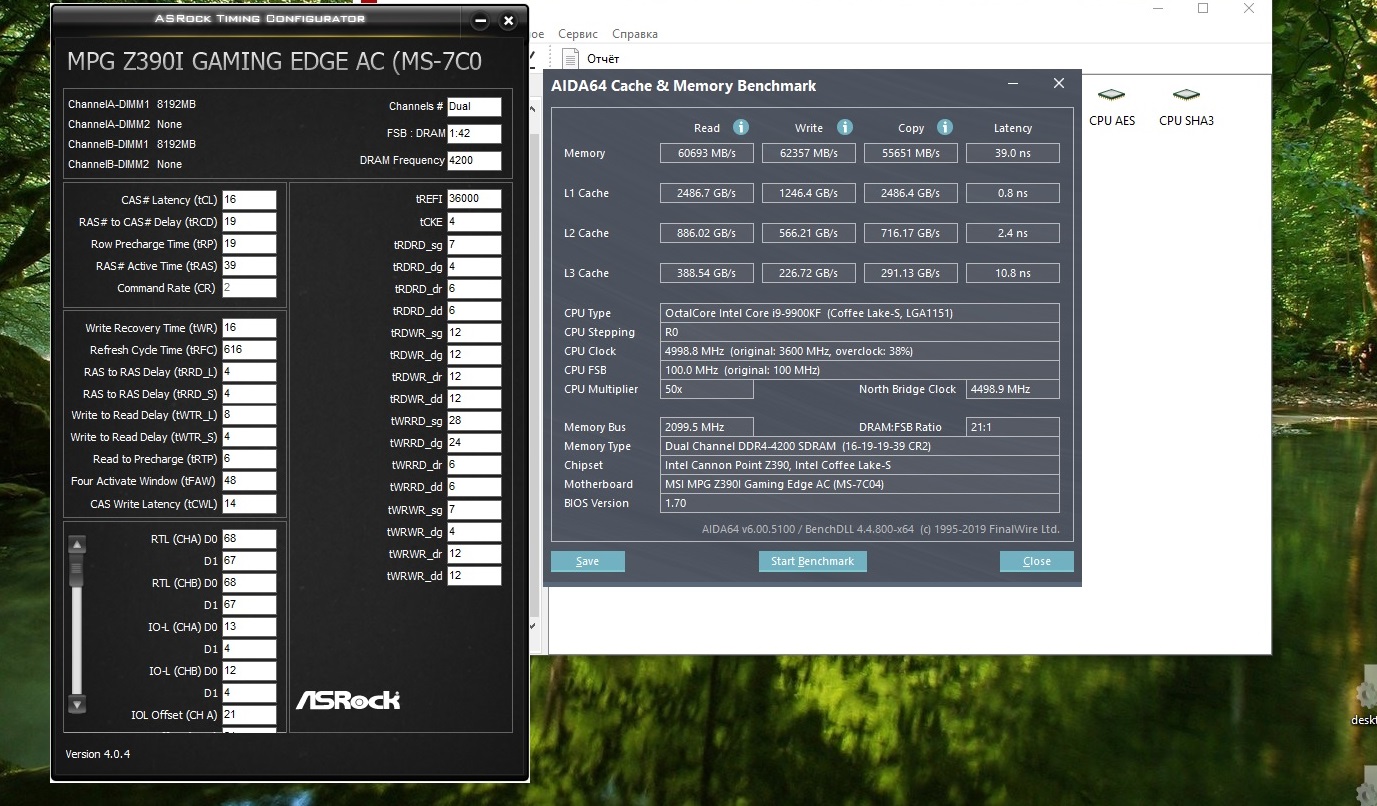The image size is (1377, 806).
Task: Click the info icon next to Write
Action: (x=845, y=127)
